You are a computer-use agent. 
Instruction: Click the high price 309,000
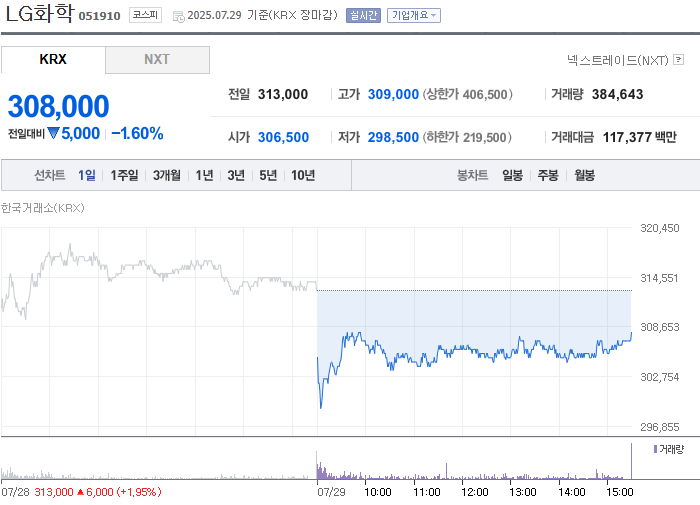(393, 94)
